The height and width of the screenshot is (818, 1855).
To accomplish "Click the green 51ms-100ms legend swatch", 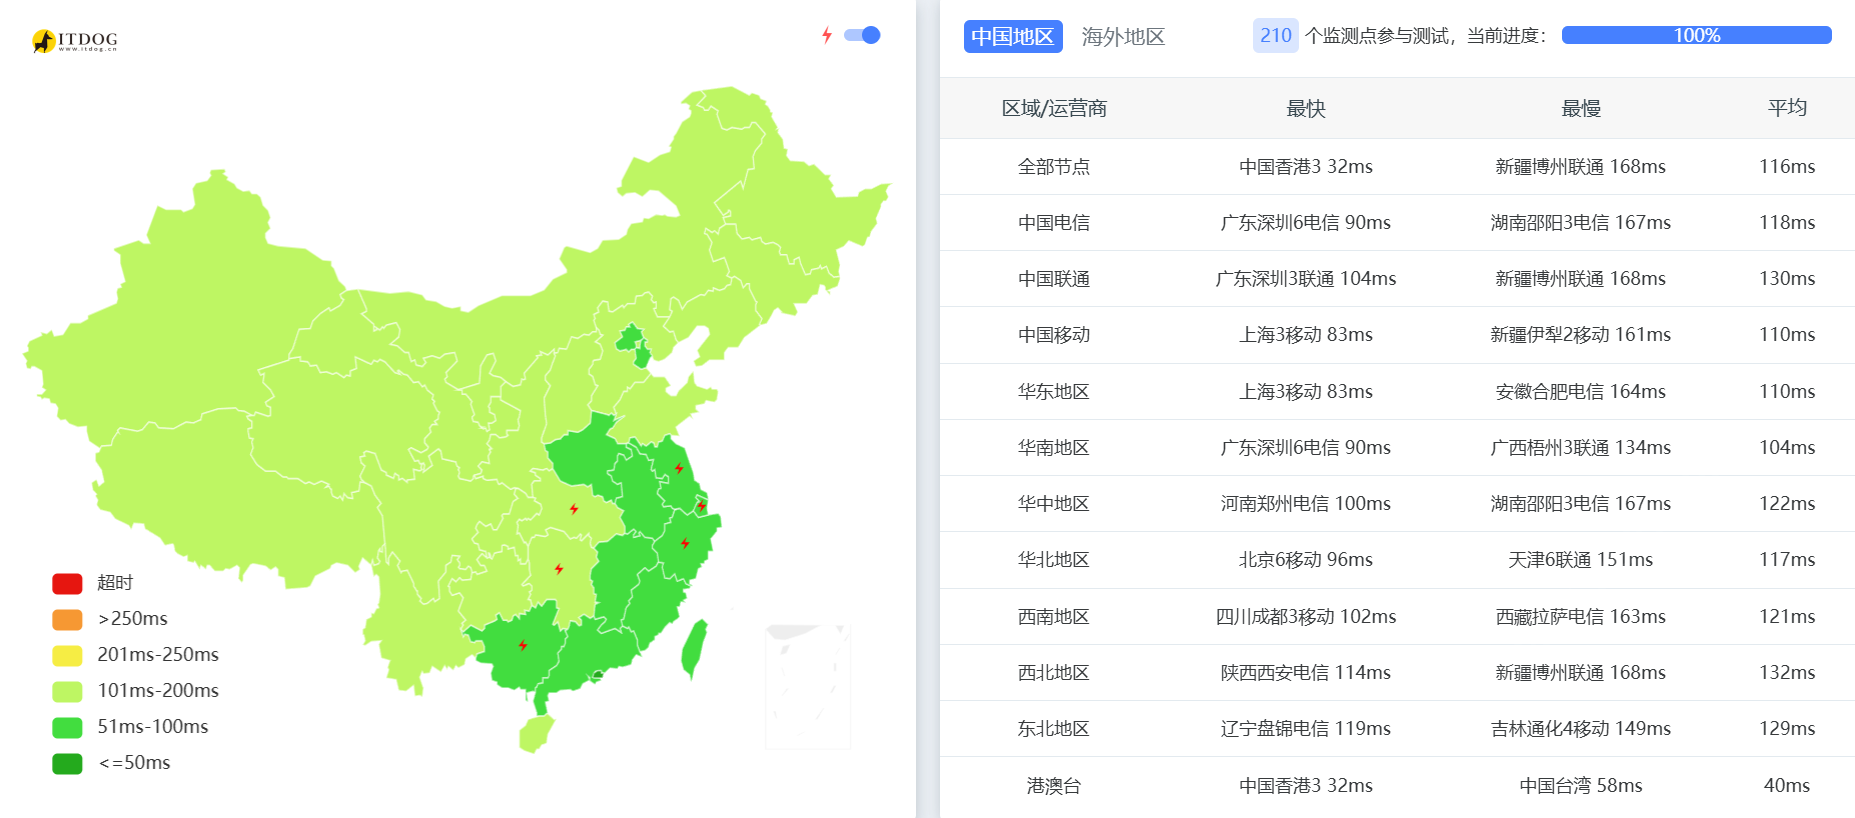I will [67, 727].
